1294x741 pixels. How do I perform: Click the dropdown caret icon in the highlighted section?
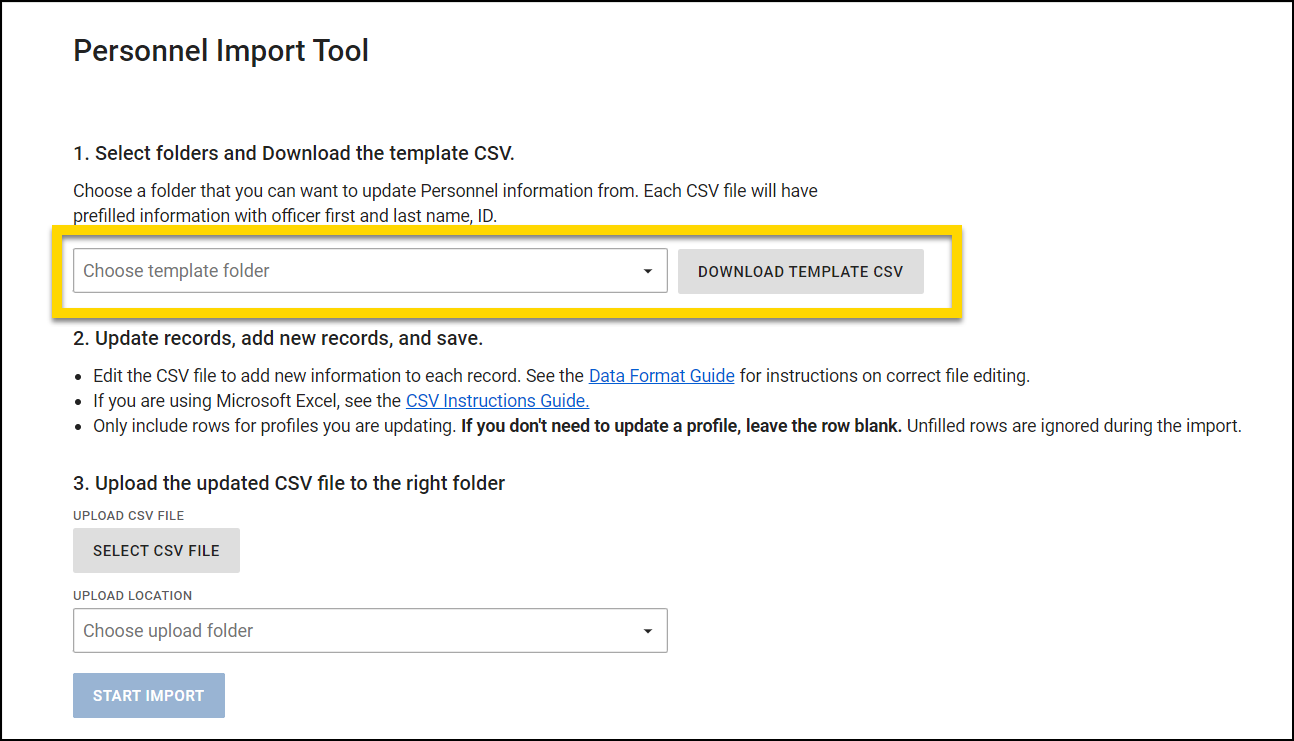tap(650, 270)
